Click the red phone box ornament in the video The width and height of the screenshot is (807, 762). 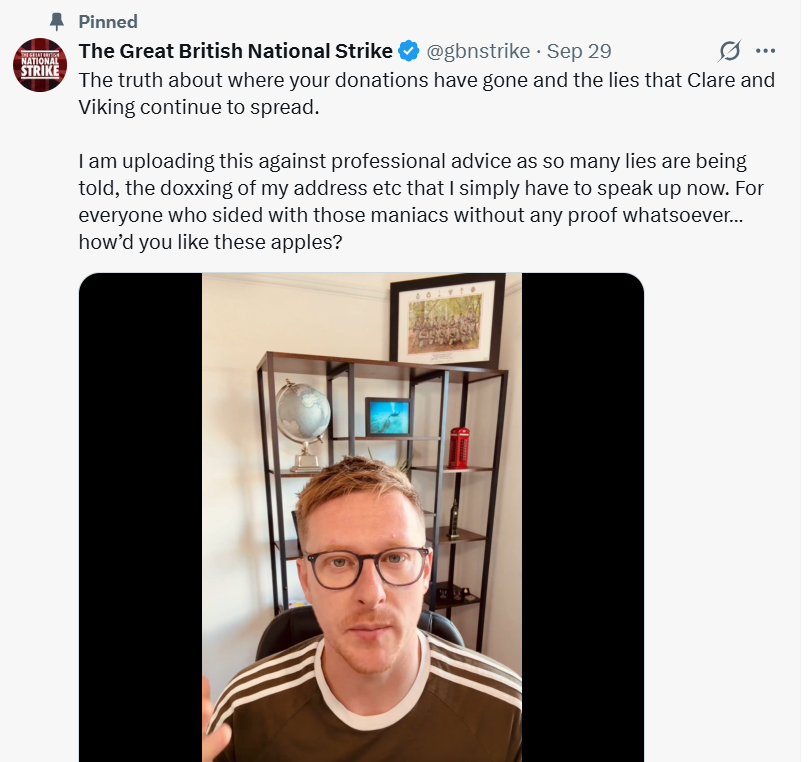tap(459, 447)
